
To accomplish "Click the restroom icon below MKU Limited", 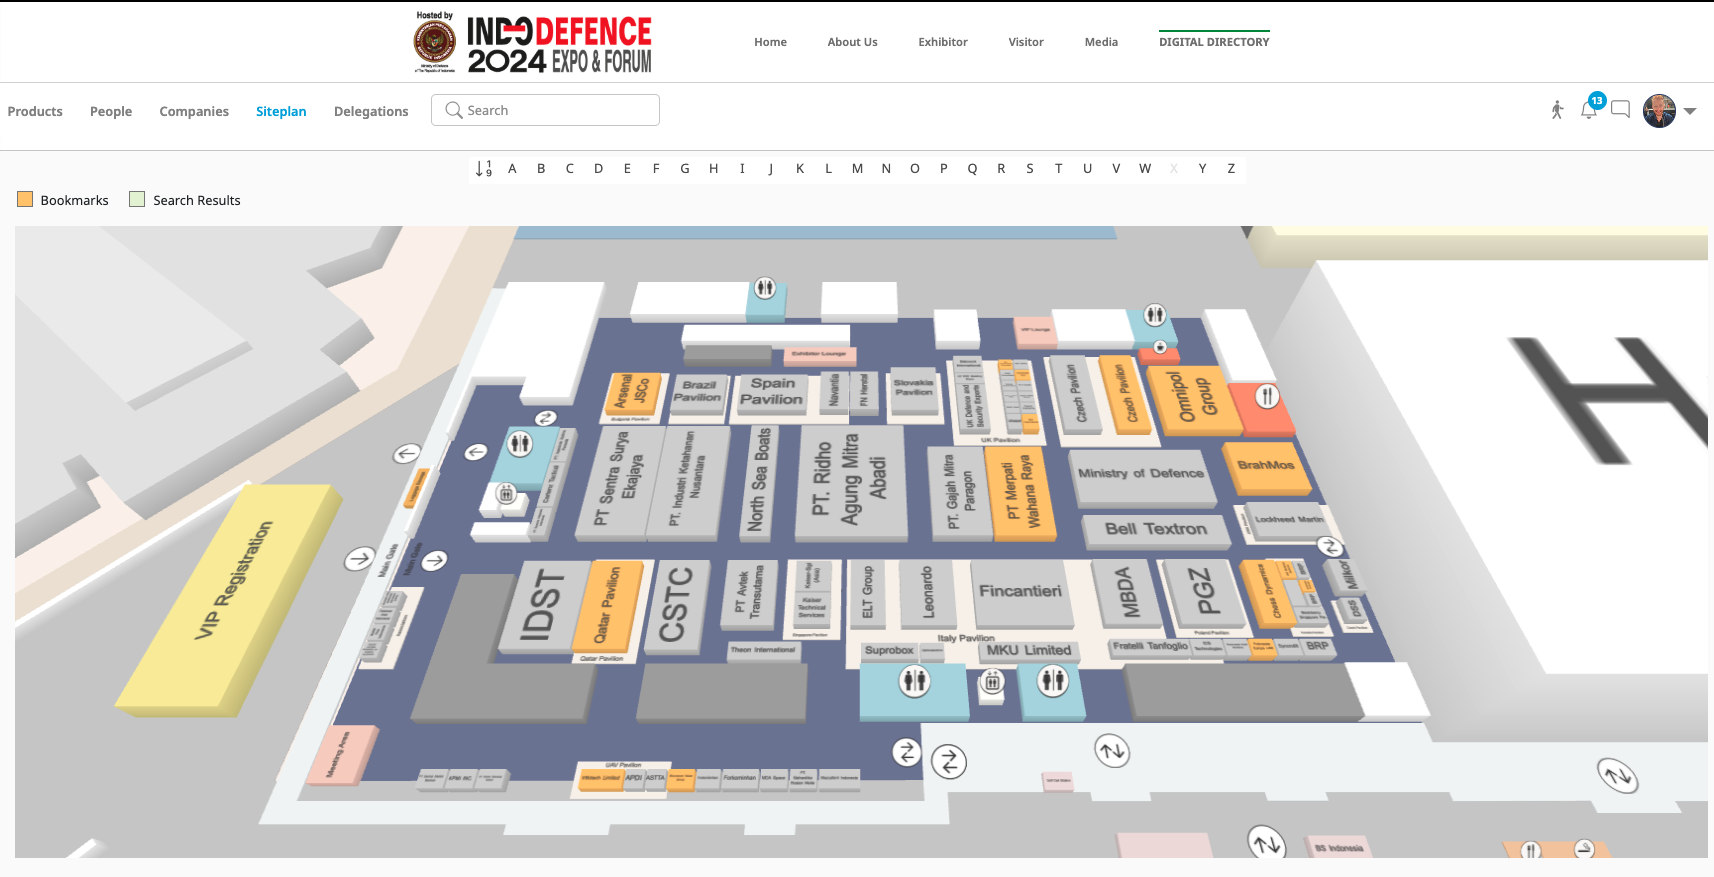I will coord(1052,682).
